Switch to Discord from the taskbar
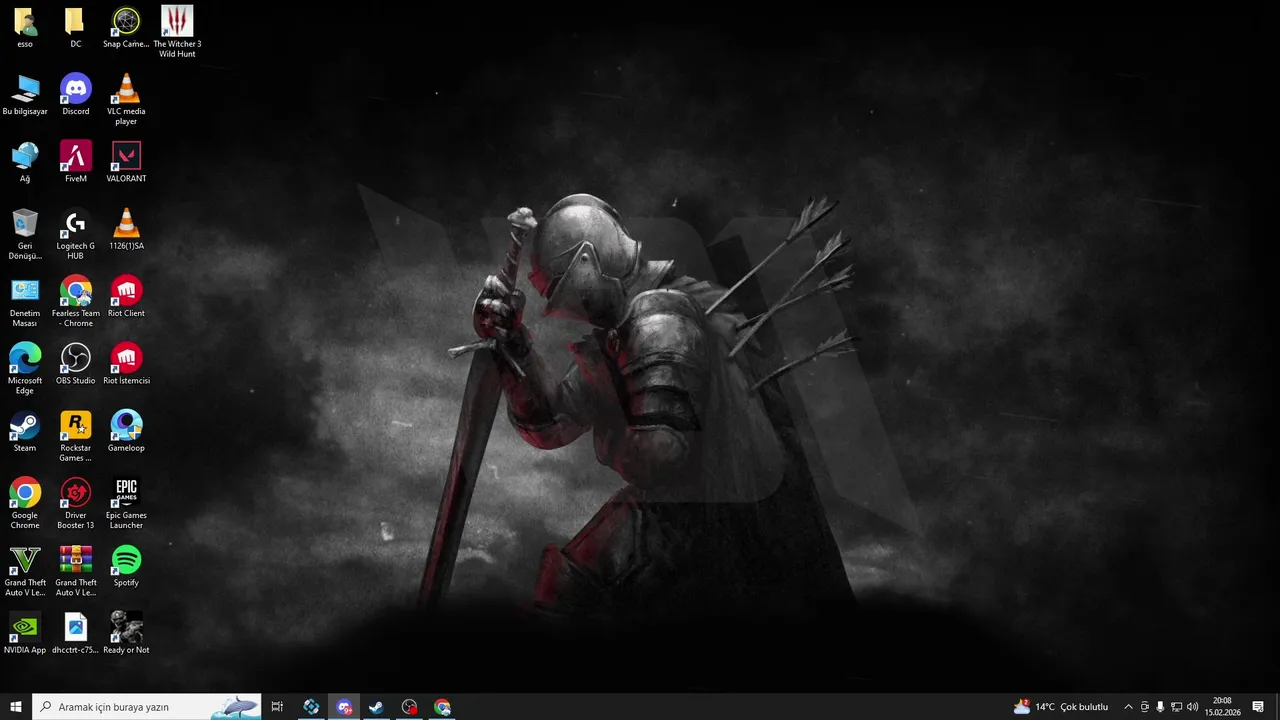Screen dimensions: 1280x720 pyautogui.click(x=344, y=707)
